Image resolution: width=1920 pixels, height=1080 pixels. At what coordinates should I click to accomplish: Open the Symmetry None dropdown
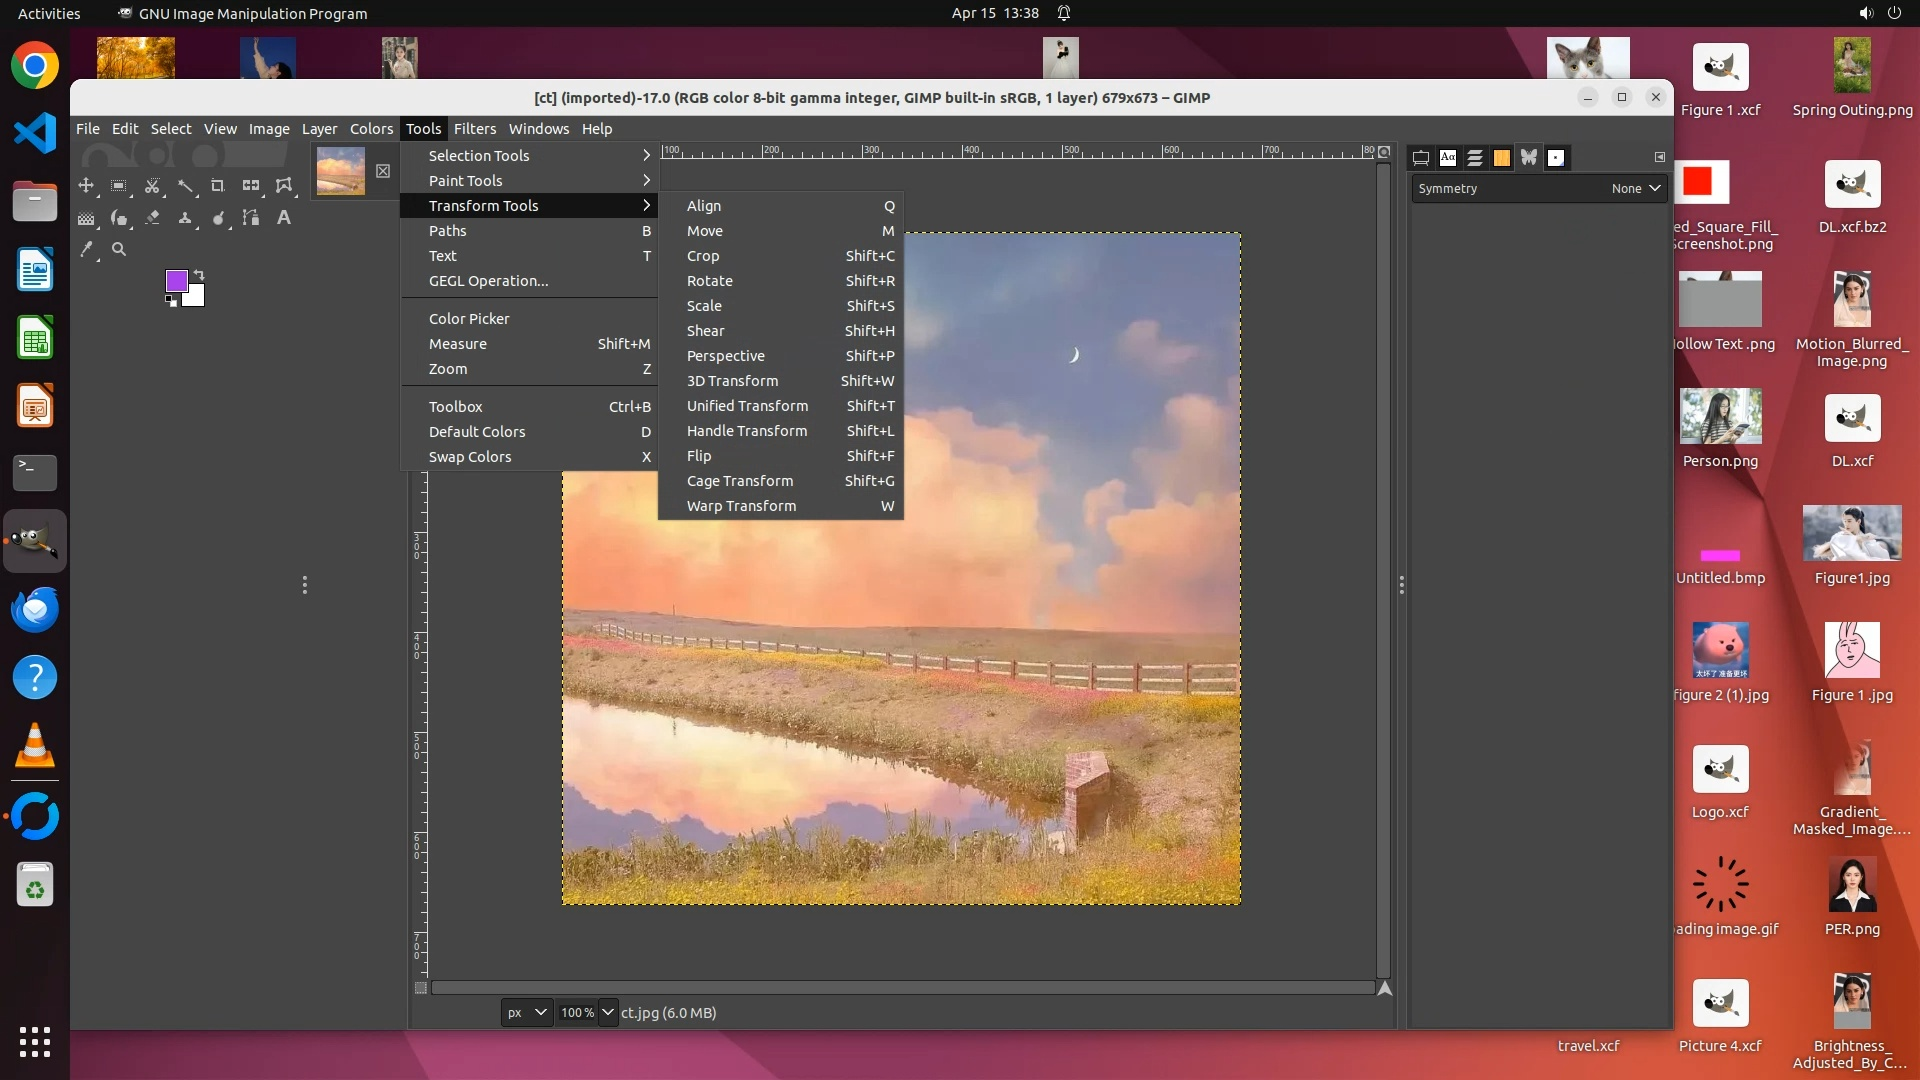point(1635,188)
